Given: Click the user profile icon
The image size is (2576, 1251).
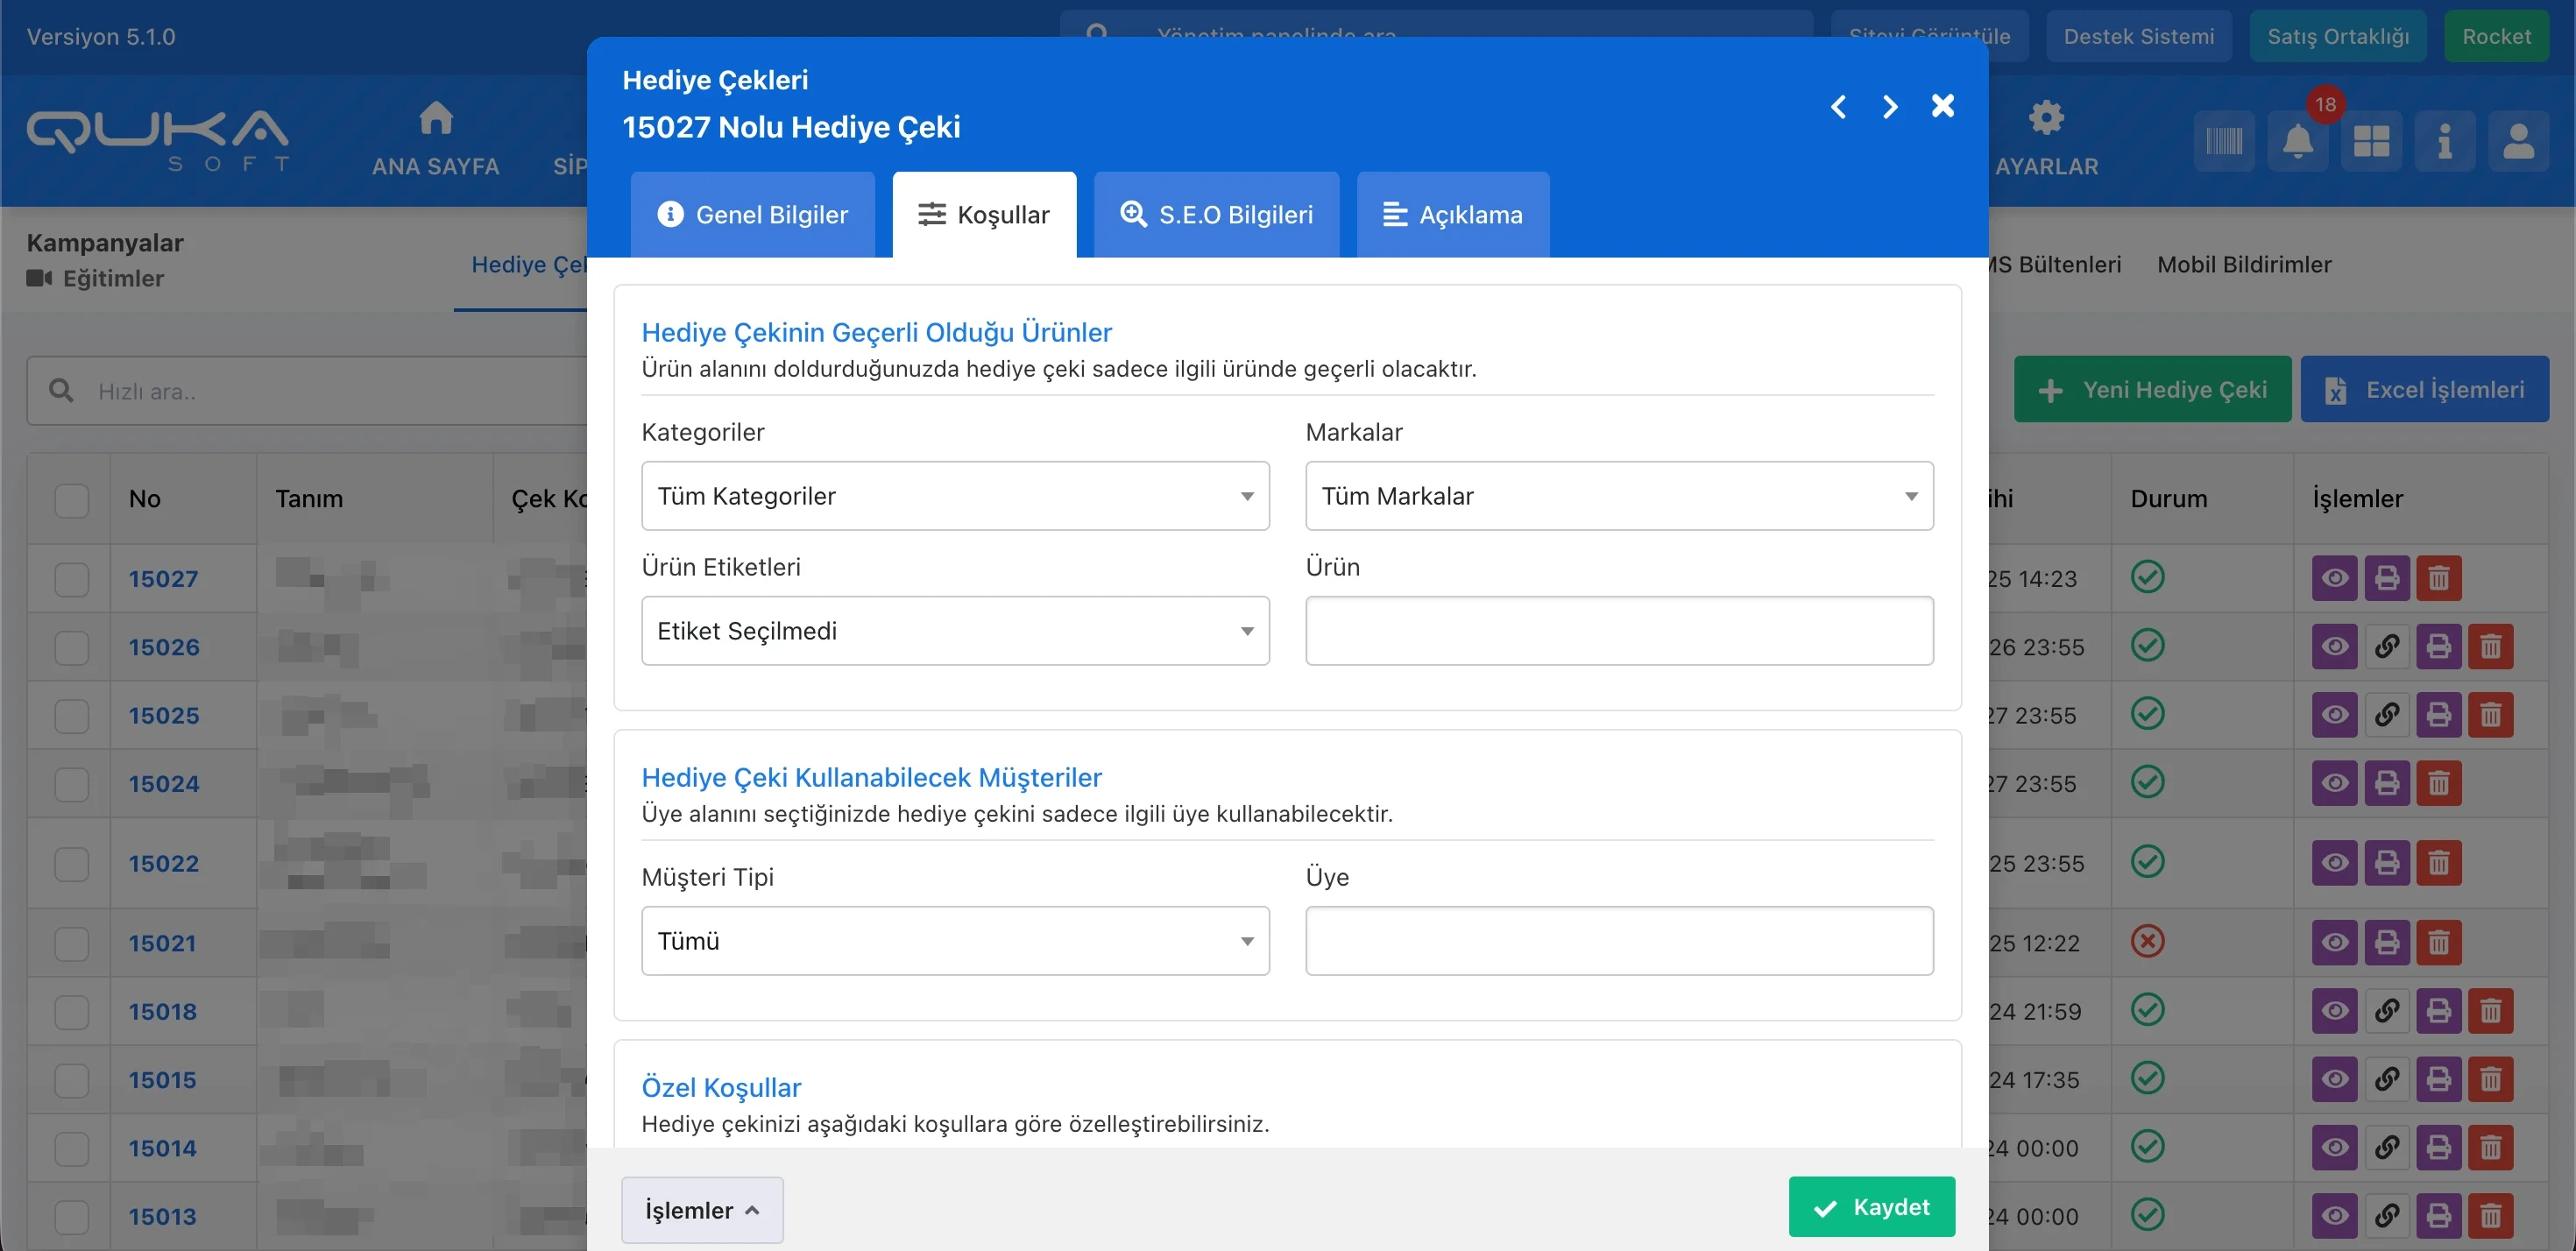Looking at the screenshot, I should [x=2518, y=142].
